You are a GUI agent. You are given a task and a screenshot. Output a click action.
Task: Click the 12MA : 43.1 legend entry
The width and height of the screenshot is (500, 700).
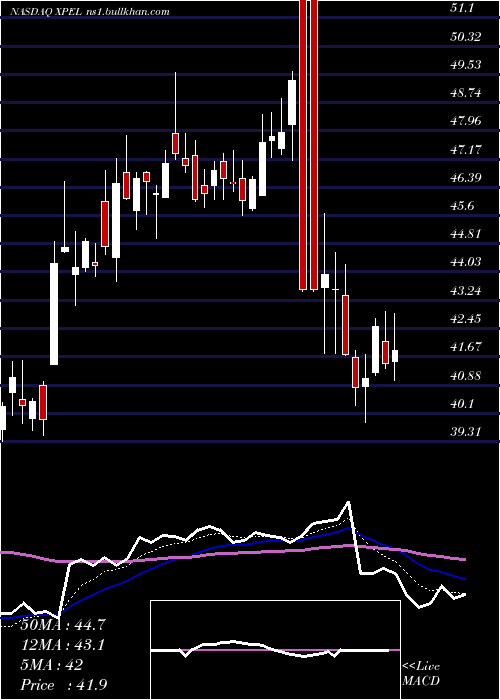(x=63, y=645)
